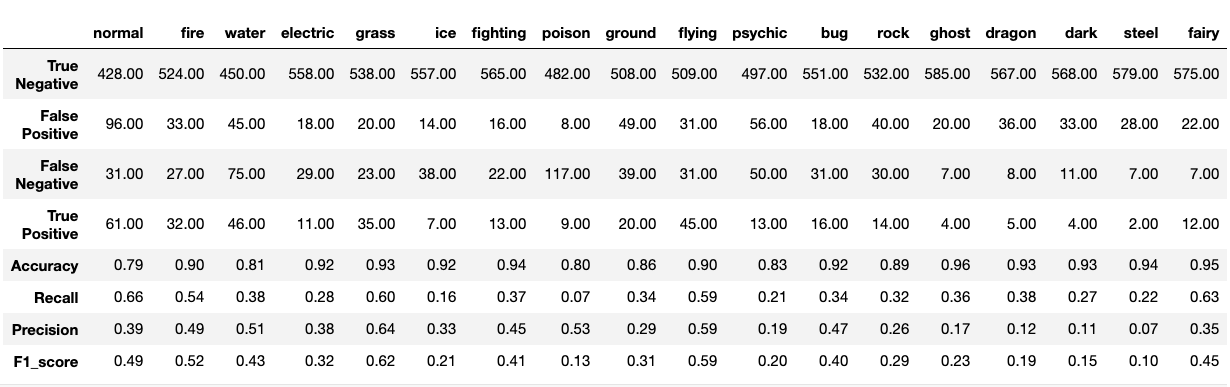The height and width of the screenshot is (387, 1230).
Task: Select the water False Negative value 75.00
Action: tap(246, 174)
